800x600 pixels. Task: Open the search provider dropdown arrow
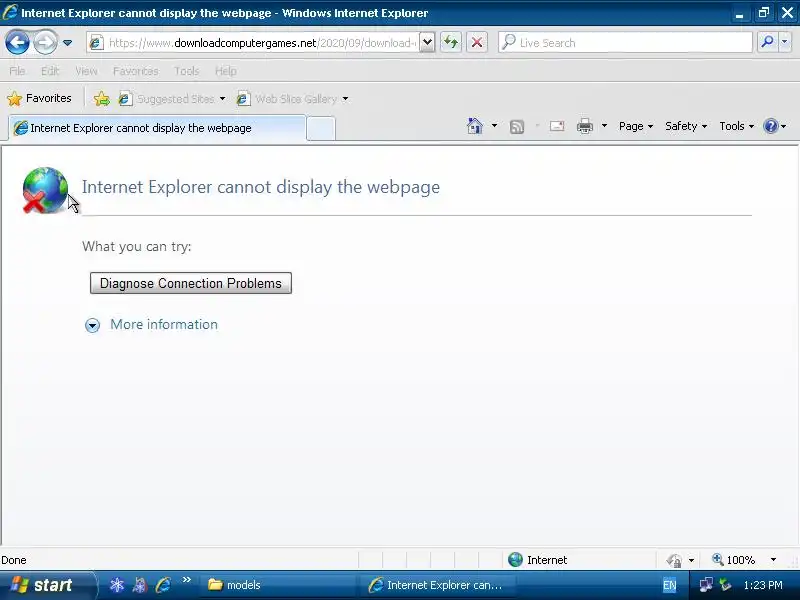pyautogui.click(x=785, y=42)
